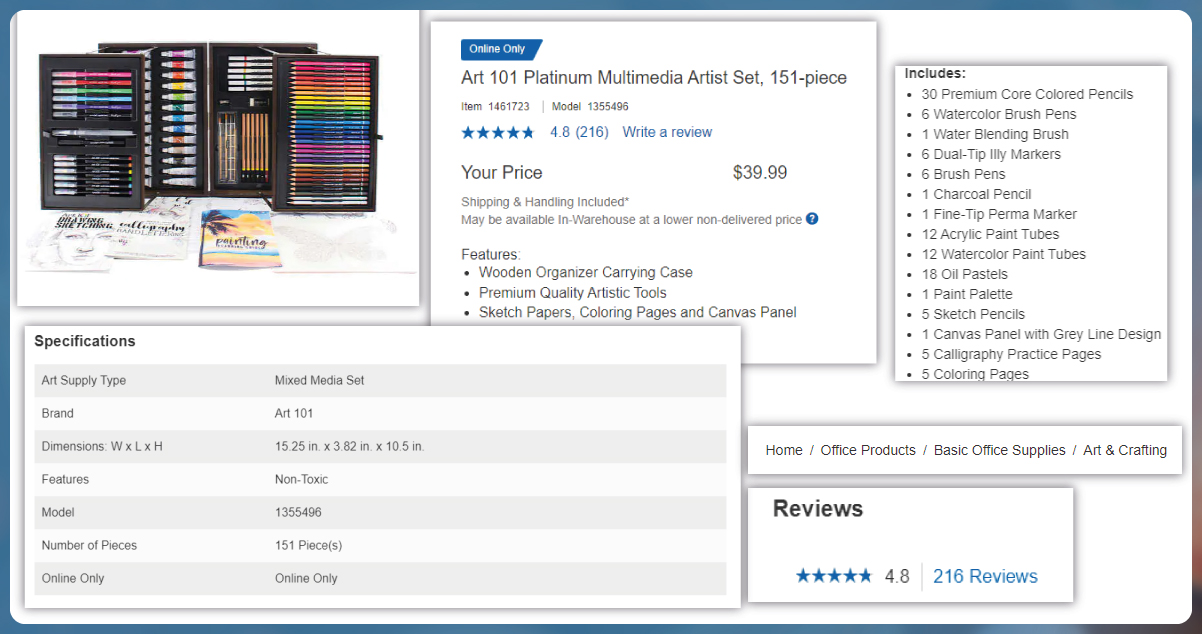
Task: Click the Specifications heading
Action: pyautogui.click(x=85, y=341)
